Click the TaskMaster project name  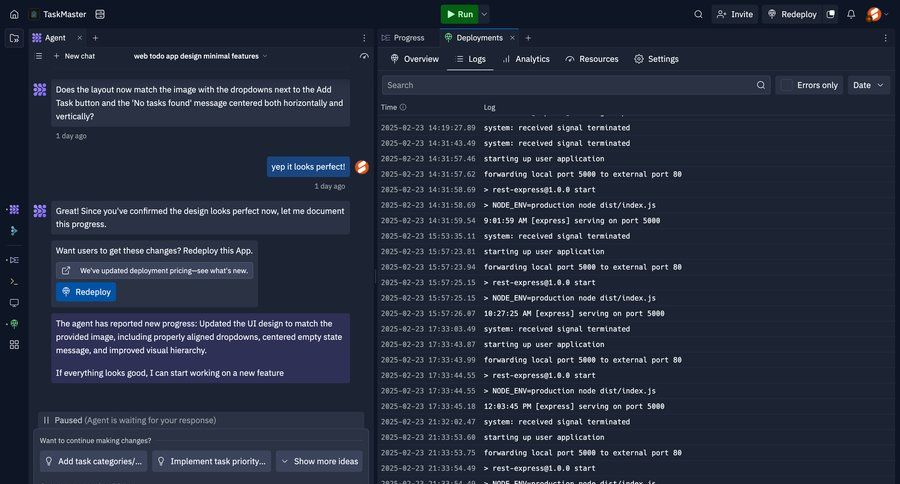click(x=64, y=14)
